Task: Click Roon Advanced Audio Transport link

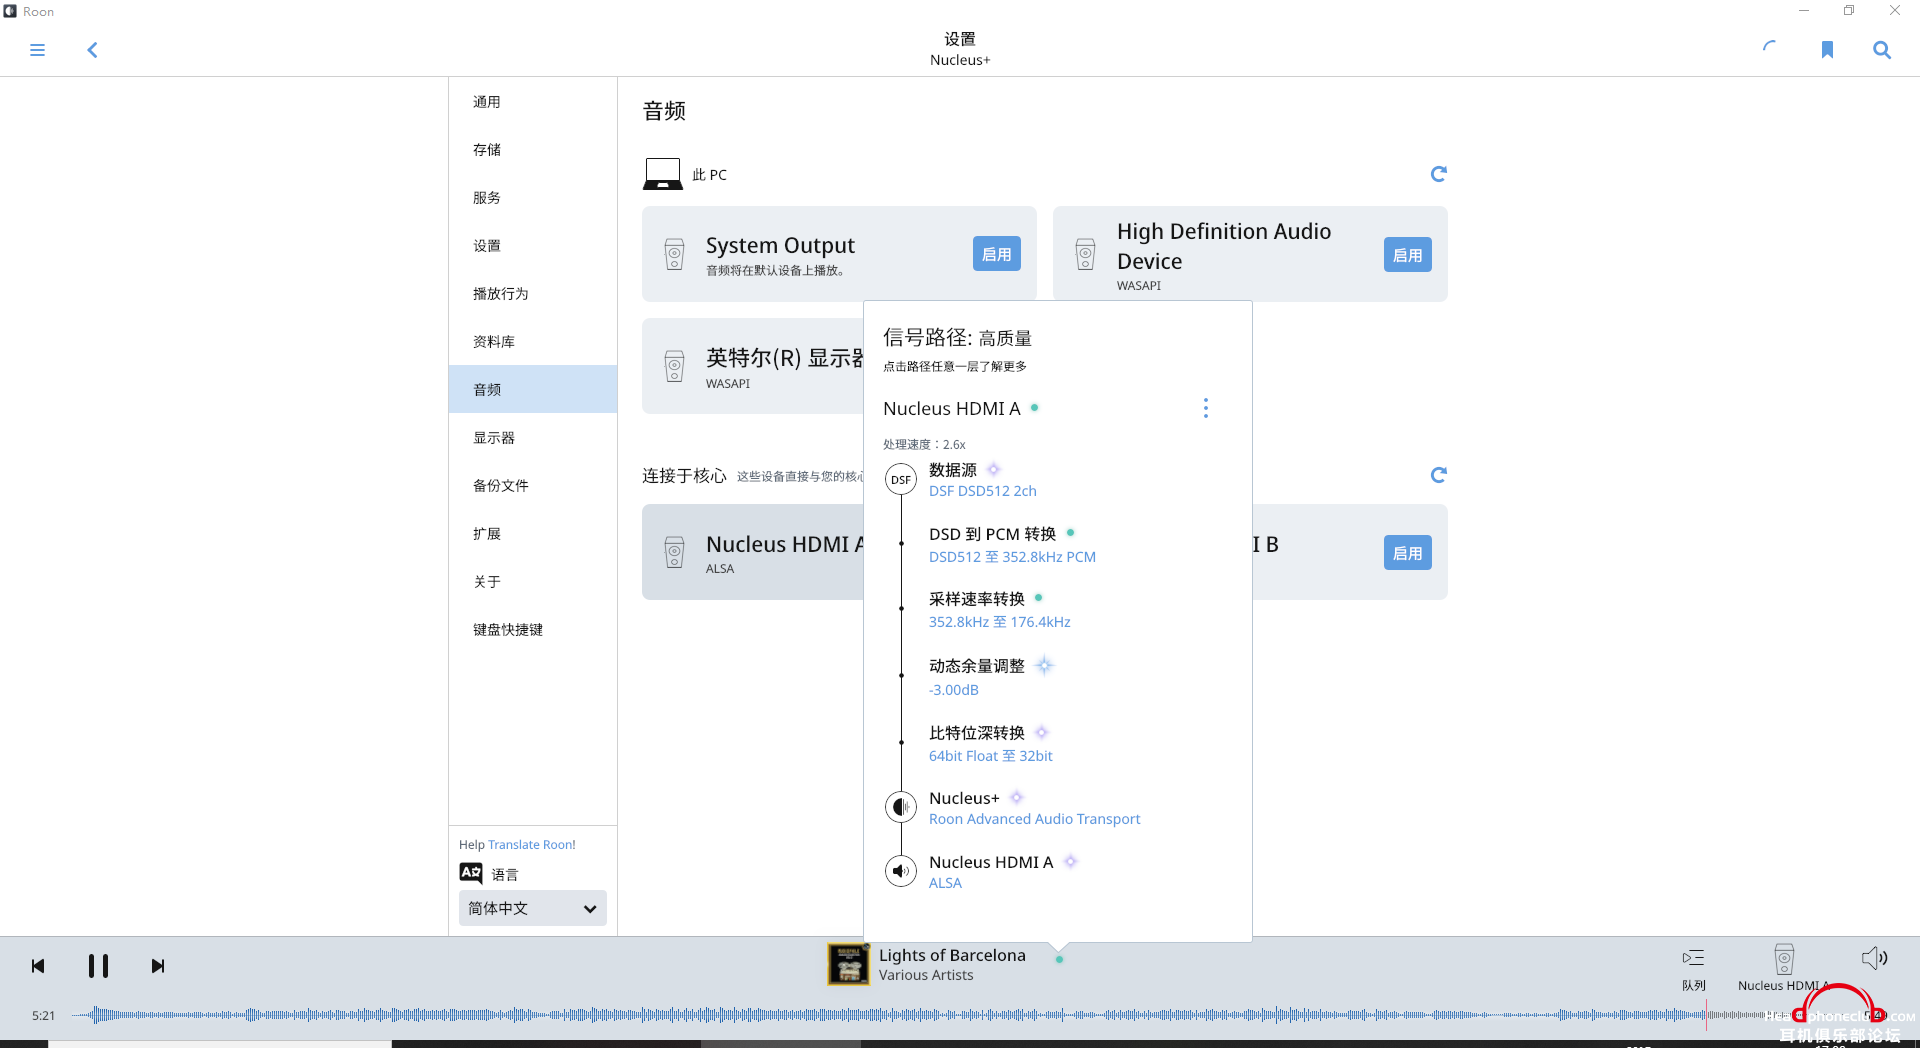Action: point(1035,819)
